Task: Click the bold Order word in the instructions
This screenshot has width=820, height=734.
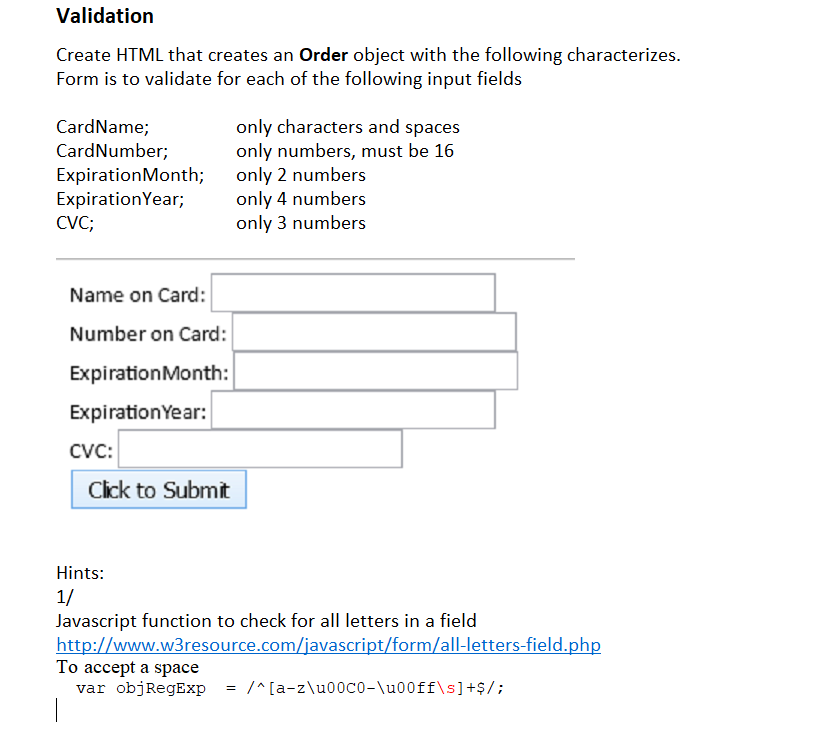Action: [x=323, y=55]
